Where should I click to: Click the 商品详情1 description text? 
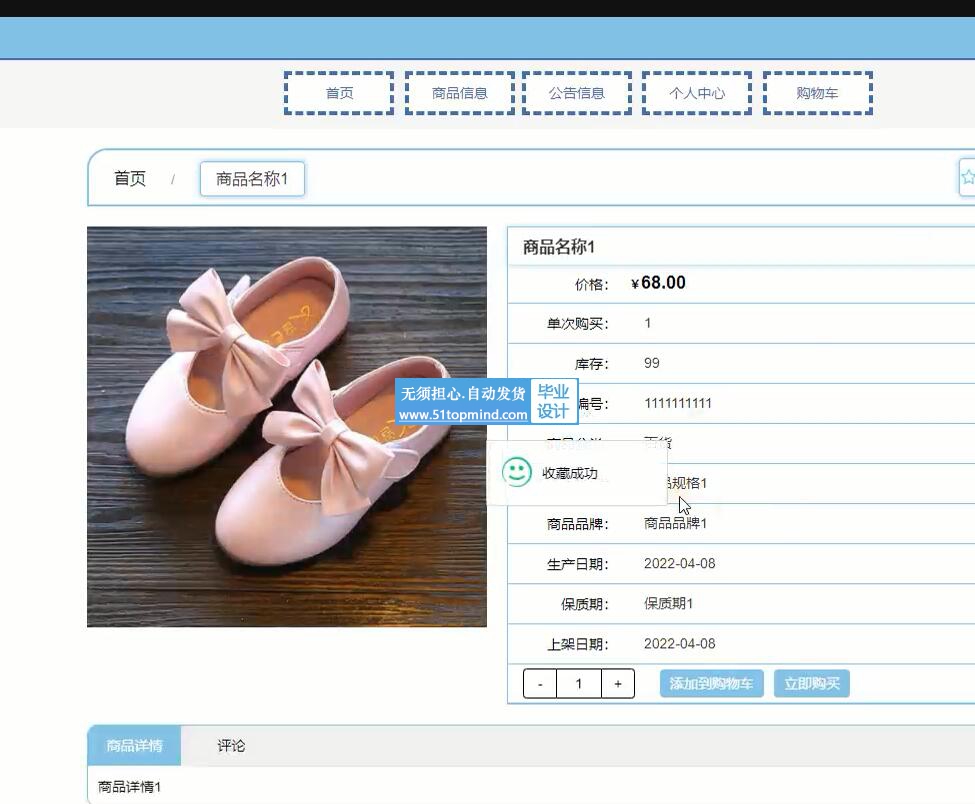(129, 787)
